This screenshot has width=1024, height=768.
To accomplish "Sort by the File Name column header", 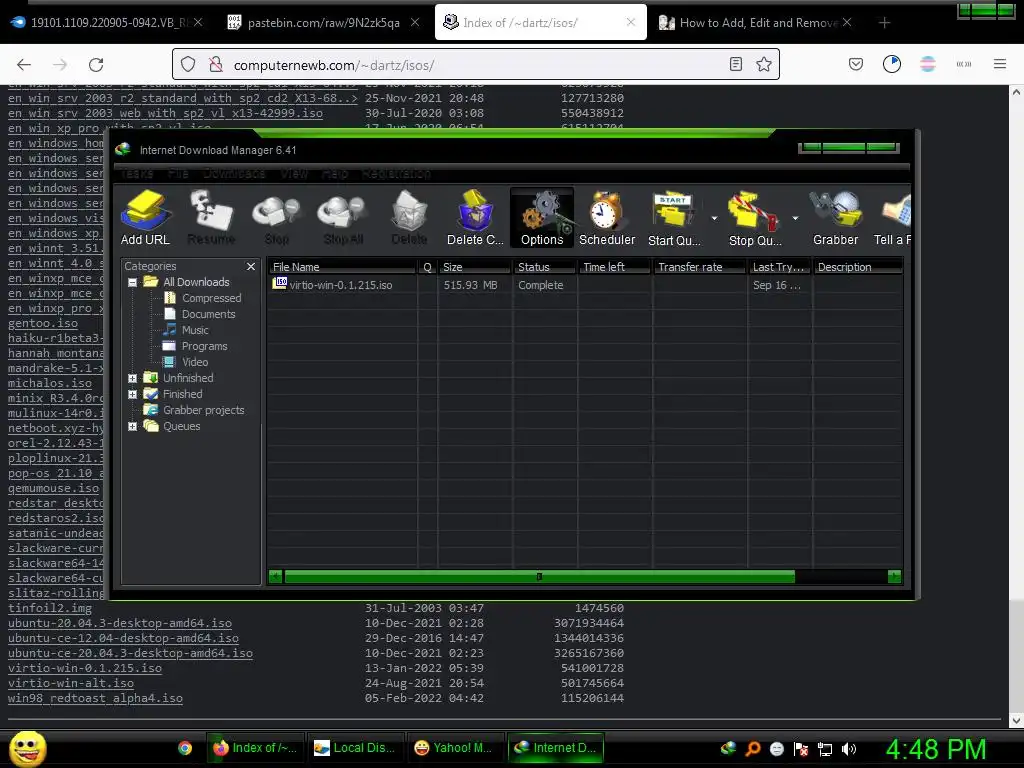I will [342, 266].
